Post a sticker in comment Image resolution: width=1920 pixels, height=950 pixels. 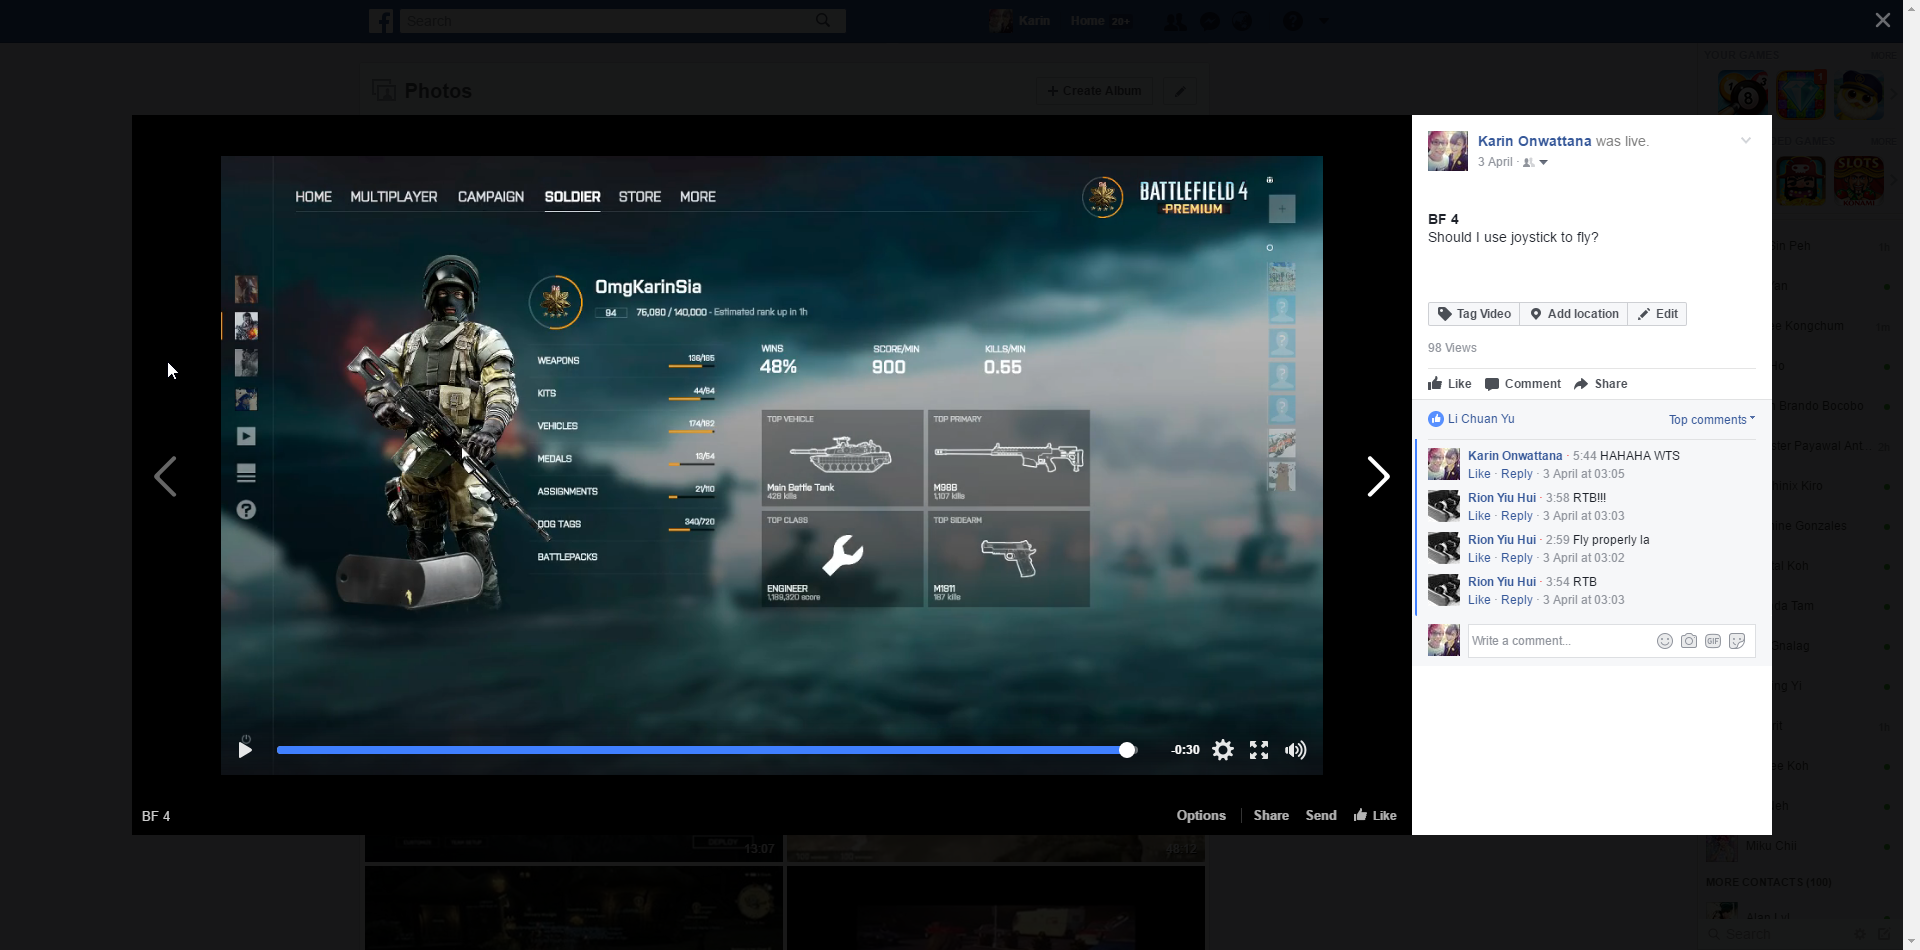click(1737, 641)
